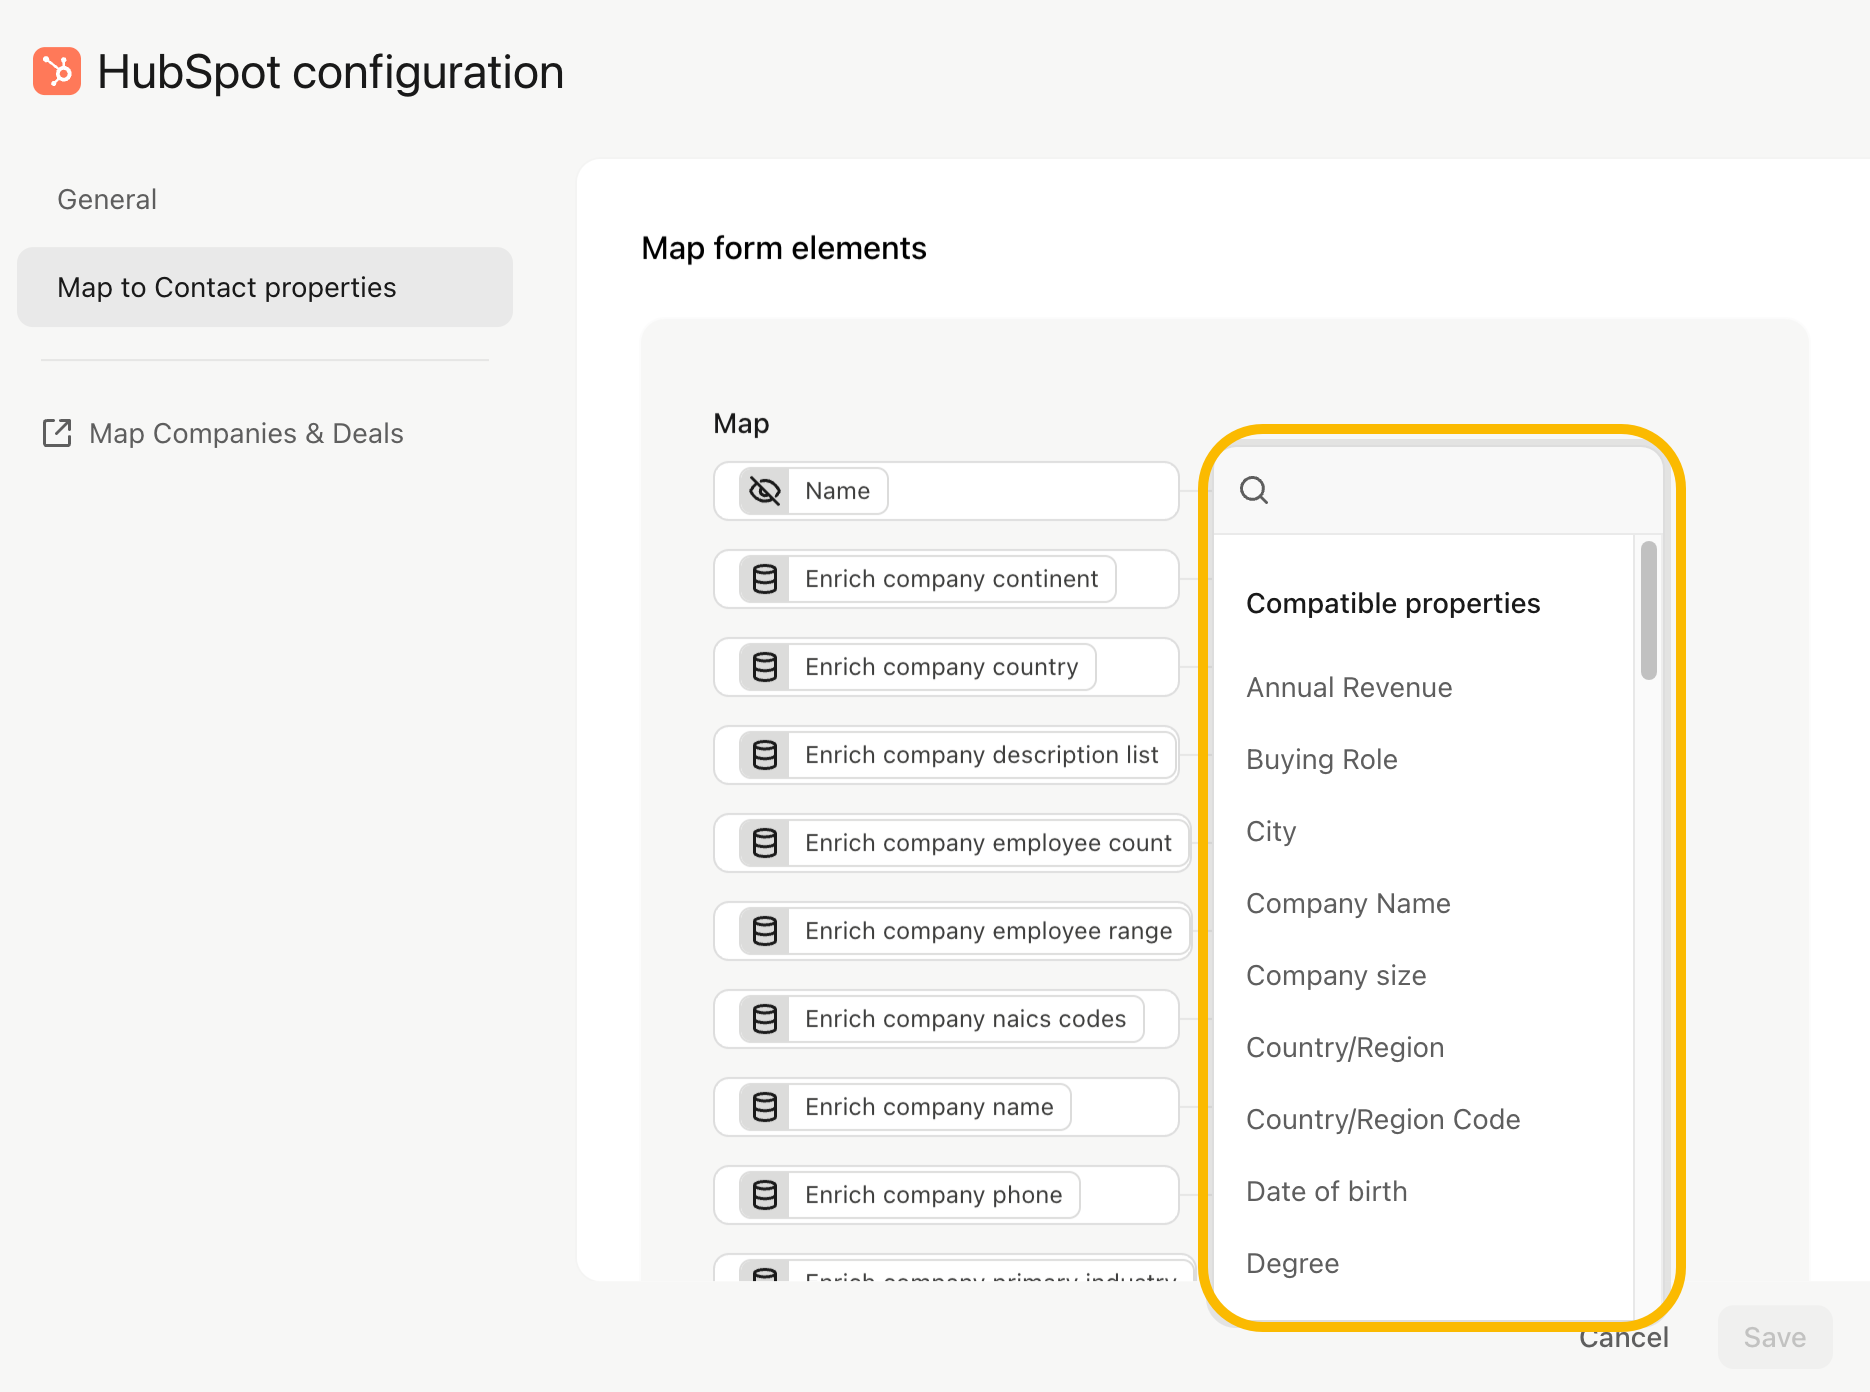Click the Name form element chip
Viewport: 1870px width, 1392px height.
pyautogui.click(x=813, y=491)
